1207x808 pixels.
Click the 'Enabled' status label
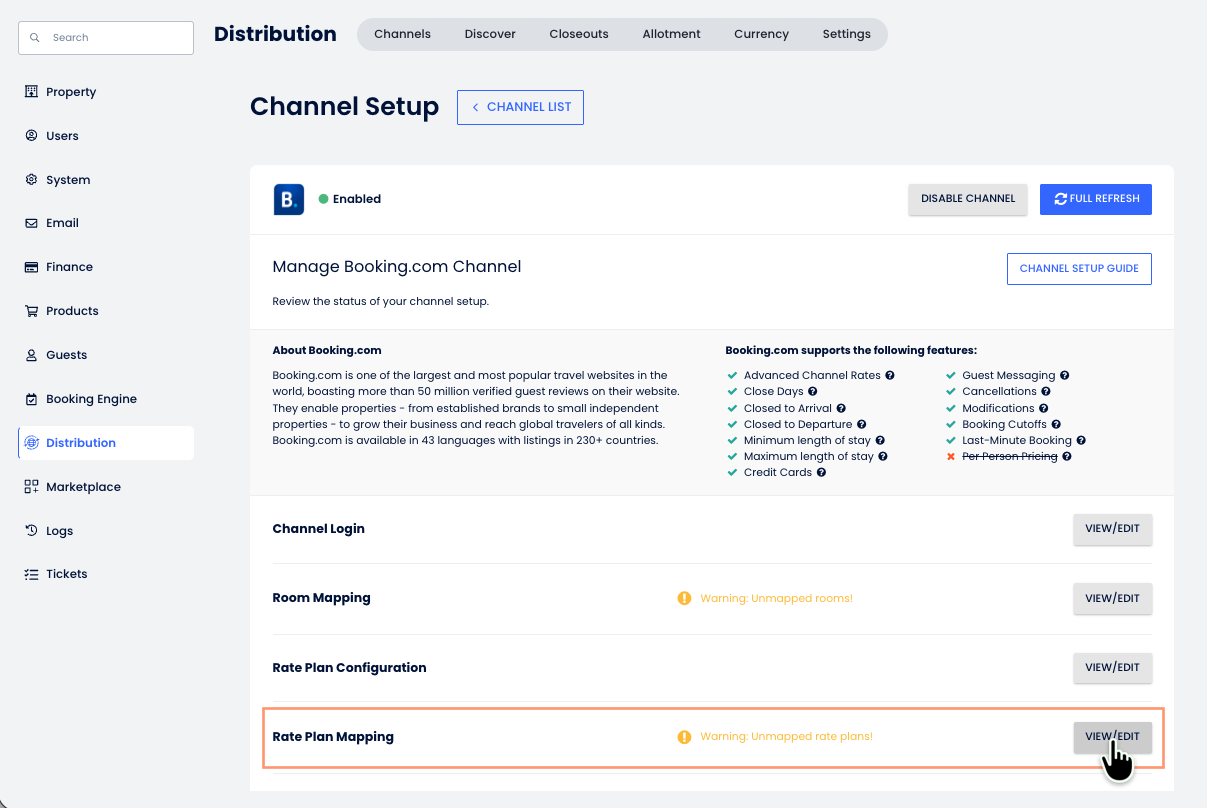pos(357,199)
